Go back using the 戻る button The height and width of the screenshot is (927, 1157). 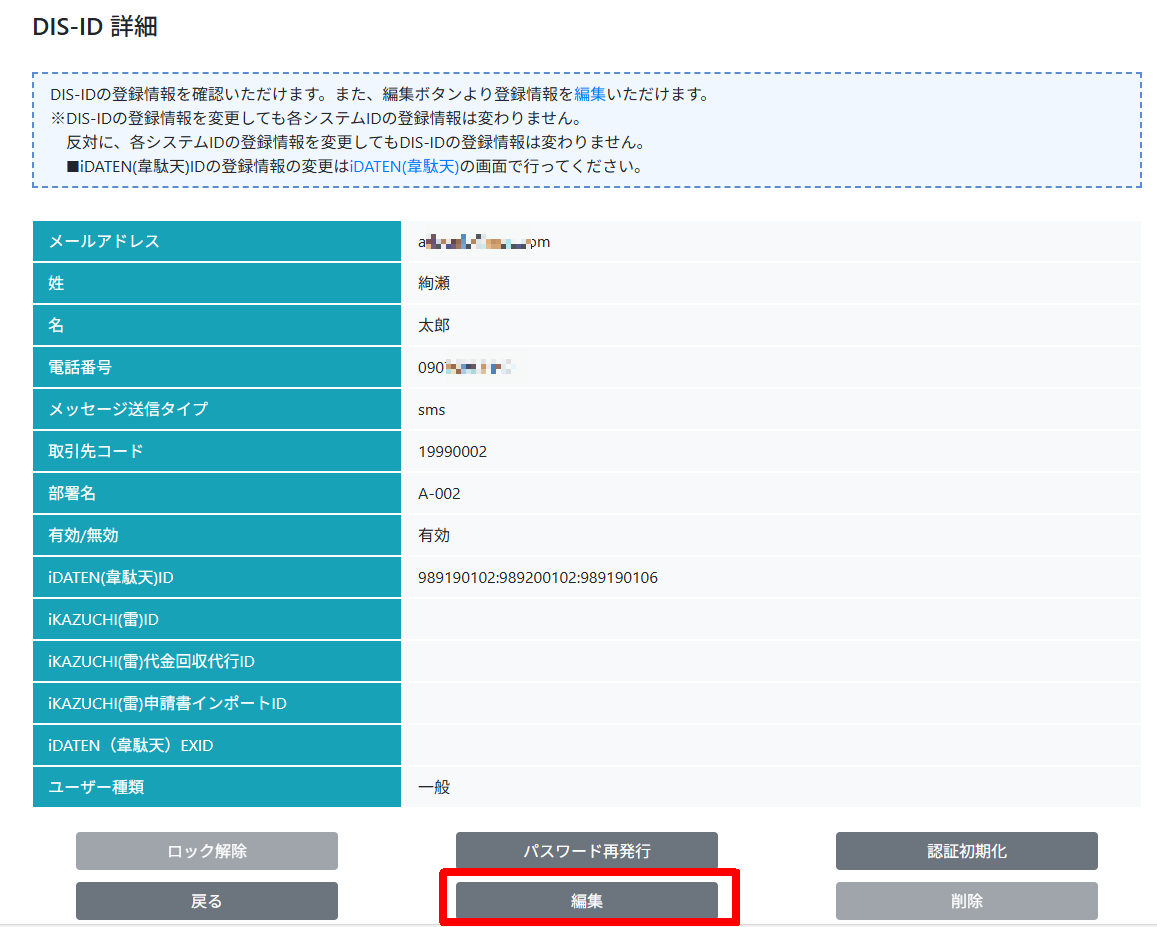coord(206,901)
